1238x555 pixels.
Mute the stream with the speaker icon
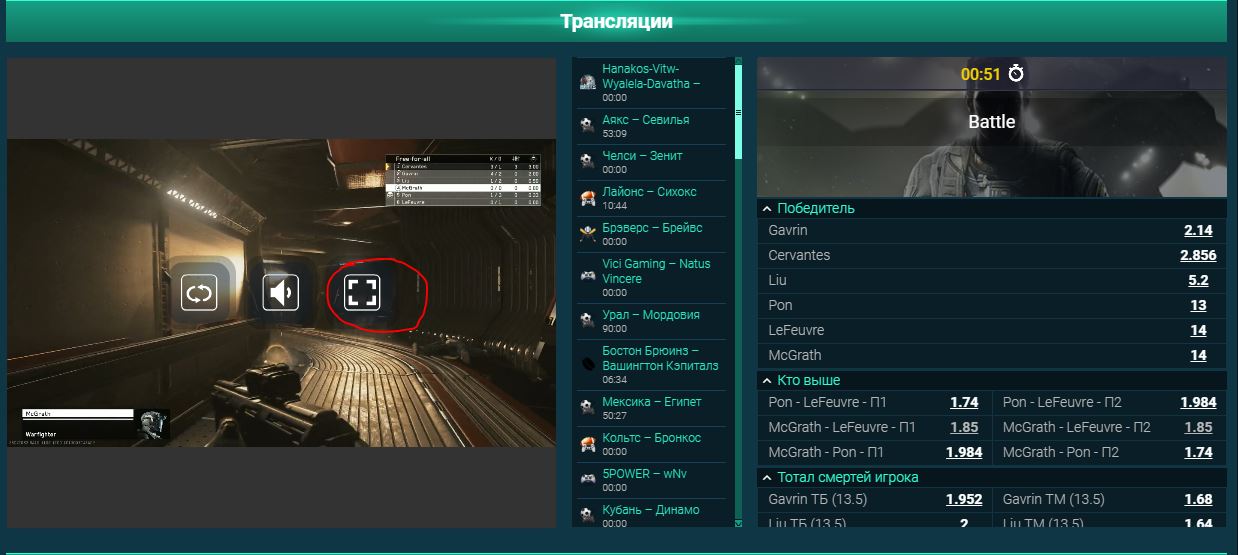[x=281, y=292]
